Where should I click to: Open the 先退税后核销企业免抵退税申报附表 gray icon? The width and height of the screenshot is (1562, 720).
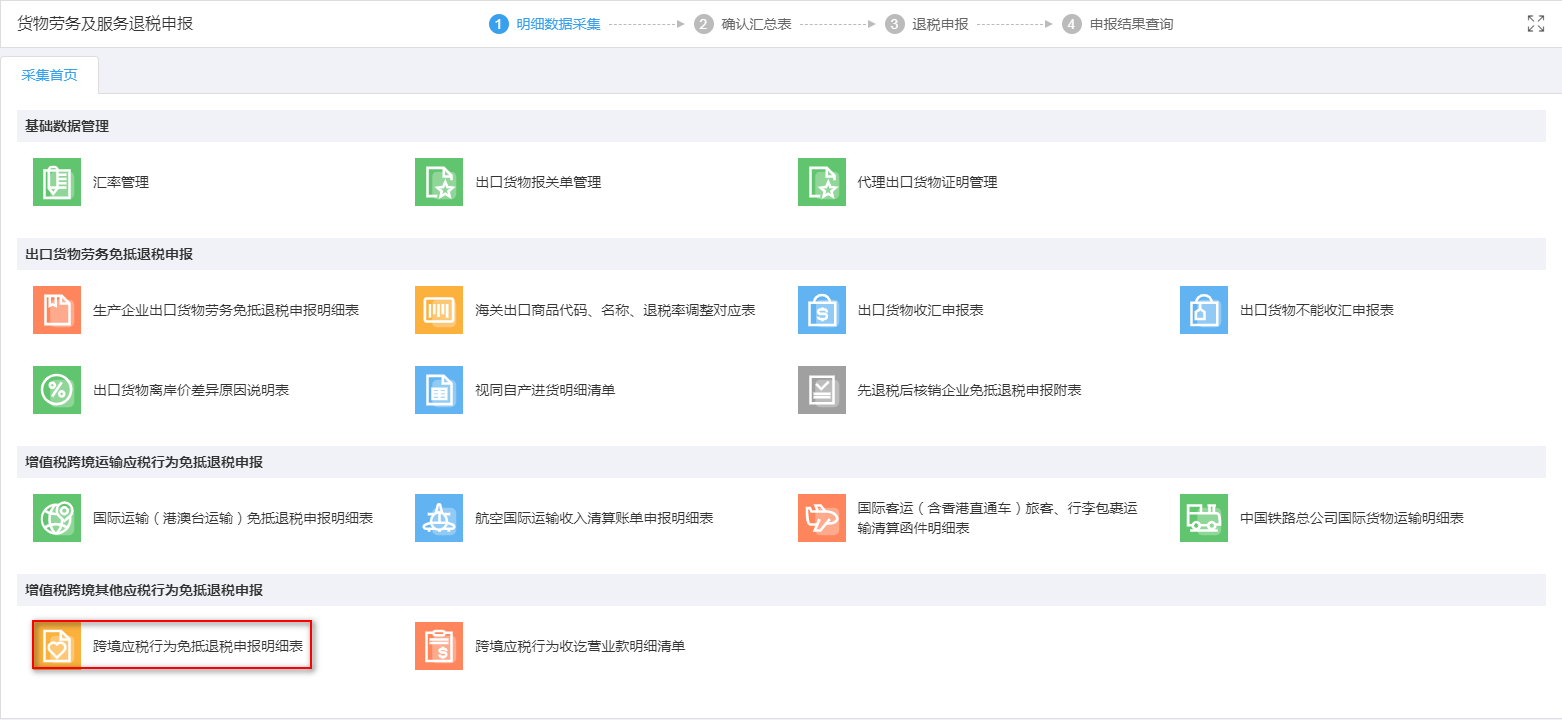[822, 390]
